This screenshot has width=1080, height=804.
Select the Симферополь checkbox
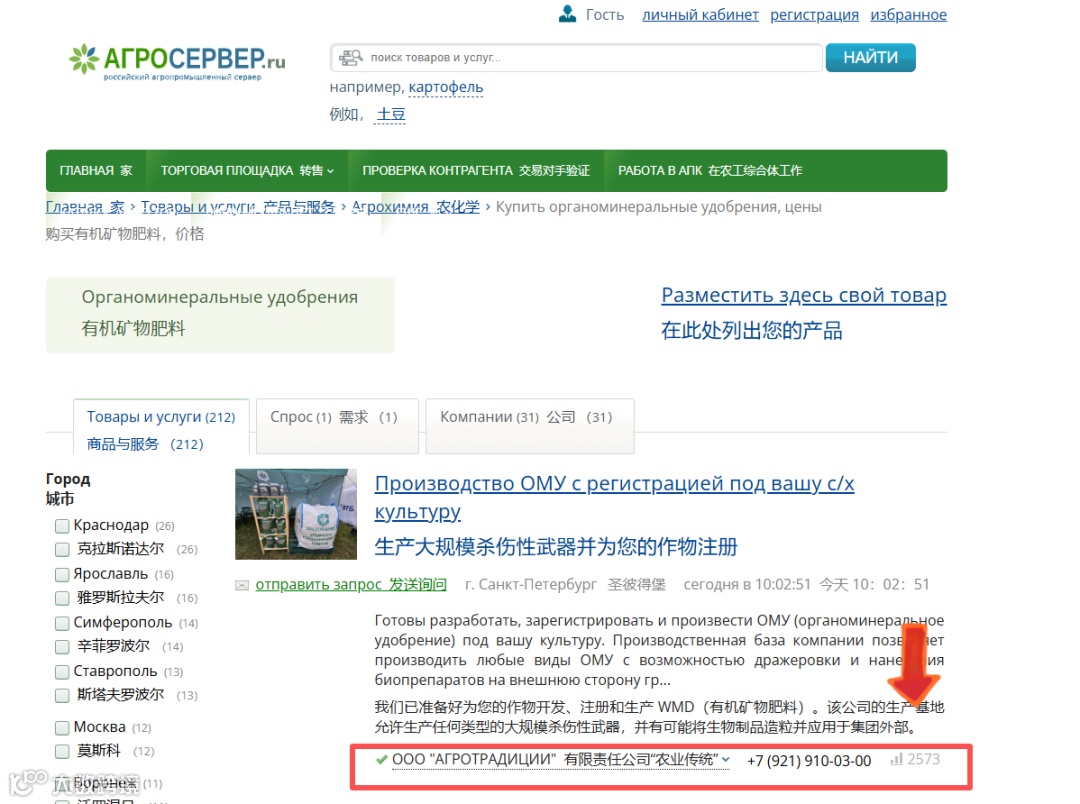(x=62, y=623)
